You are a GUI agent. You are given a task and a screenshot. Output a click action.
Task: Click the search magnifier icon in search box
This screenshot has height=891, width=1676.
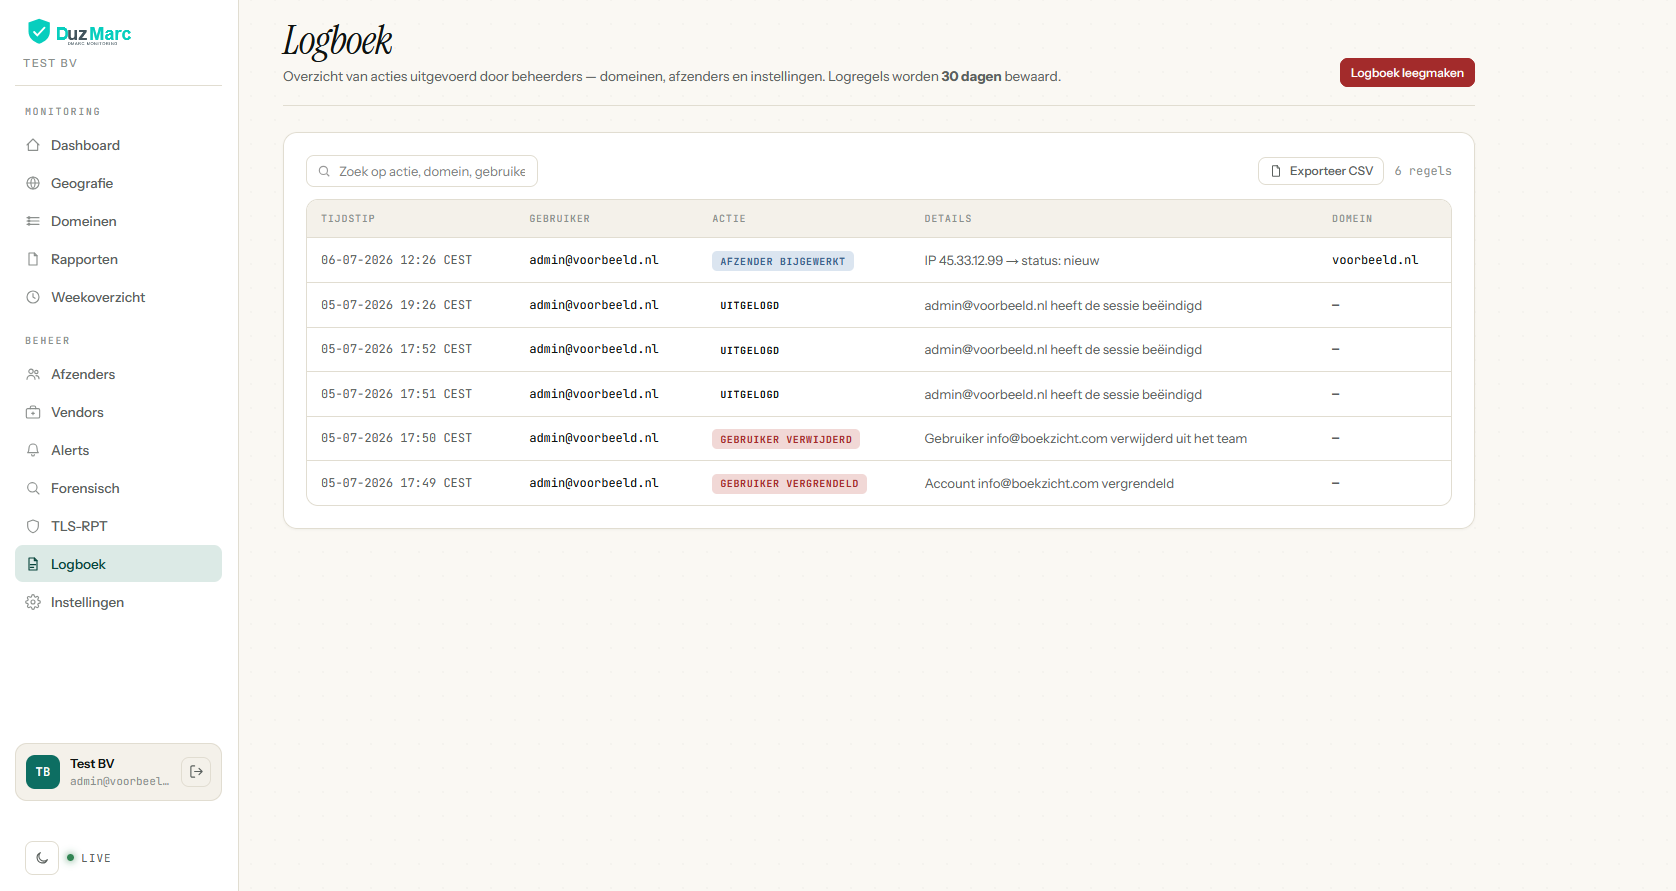324,171
